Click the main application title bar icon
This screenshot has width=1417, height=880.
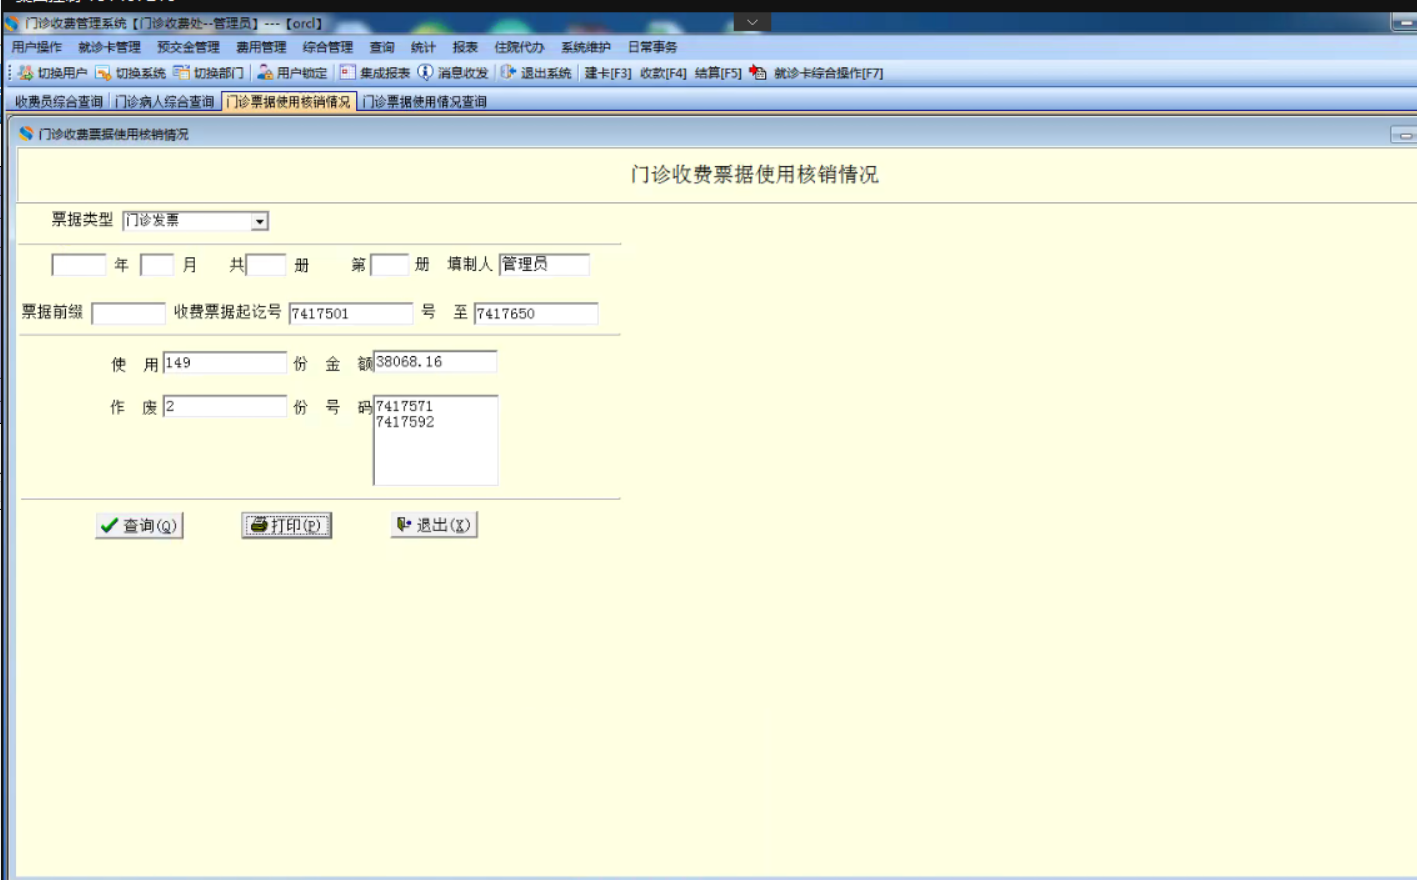pyautogui.click(x=12, y=22)
